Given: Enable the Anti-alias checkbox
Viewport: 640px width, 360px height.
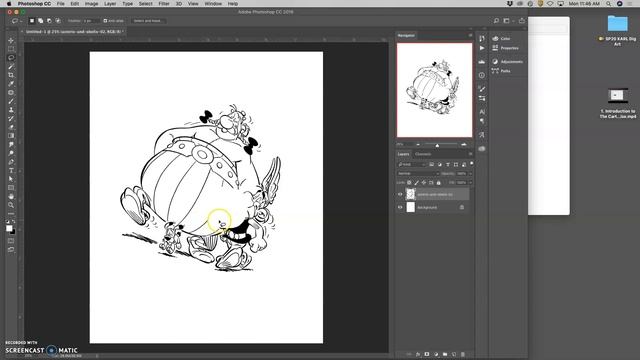Looking at the screenshot, I should pyautogui.click(x=105, y=21).
